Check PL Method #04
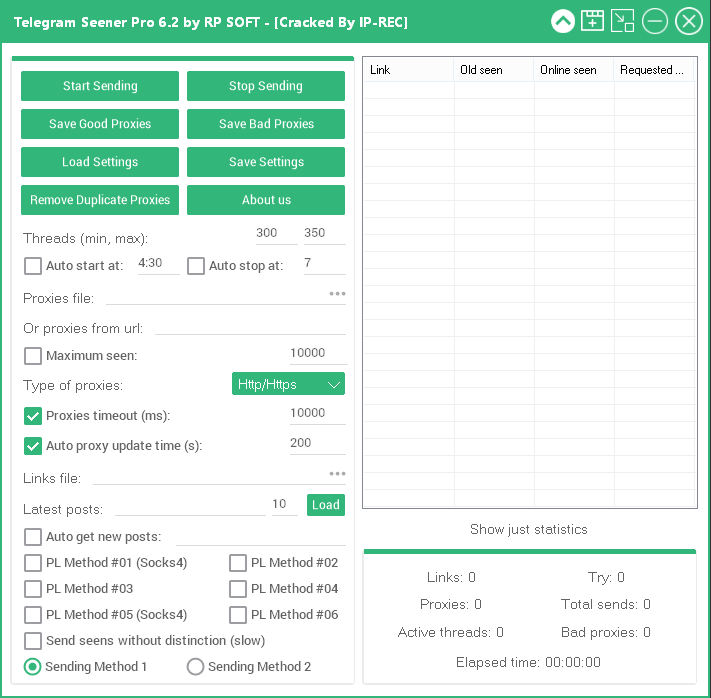This screenshot has height=698, width=711. tap(238, 589)
